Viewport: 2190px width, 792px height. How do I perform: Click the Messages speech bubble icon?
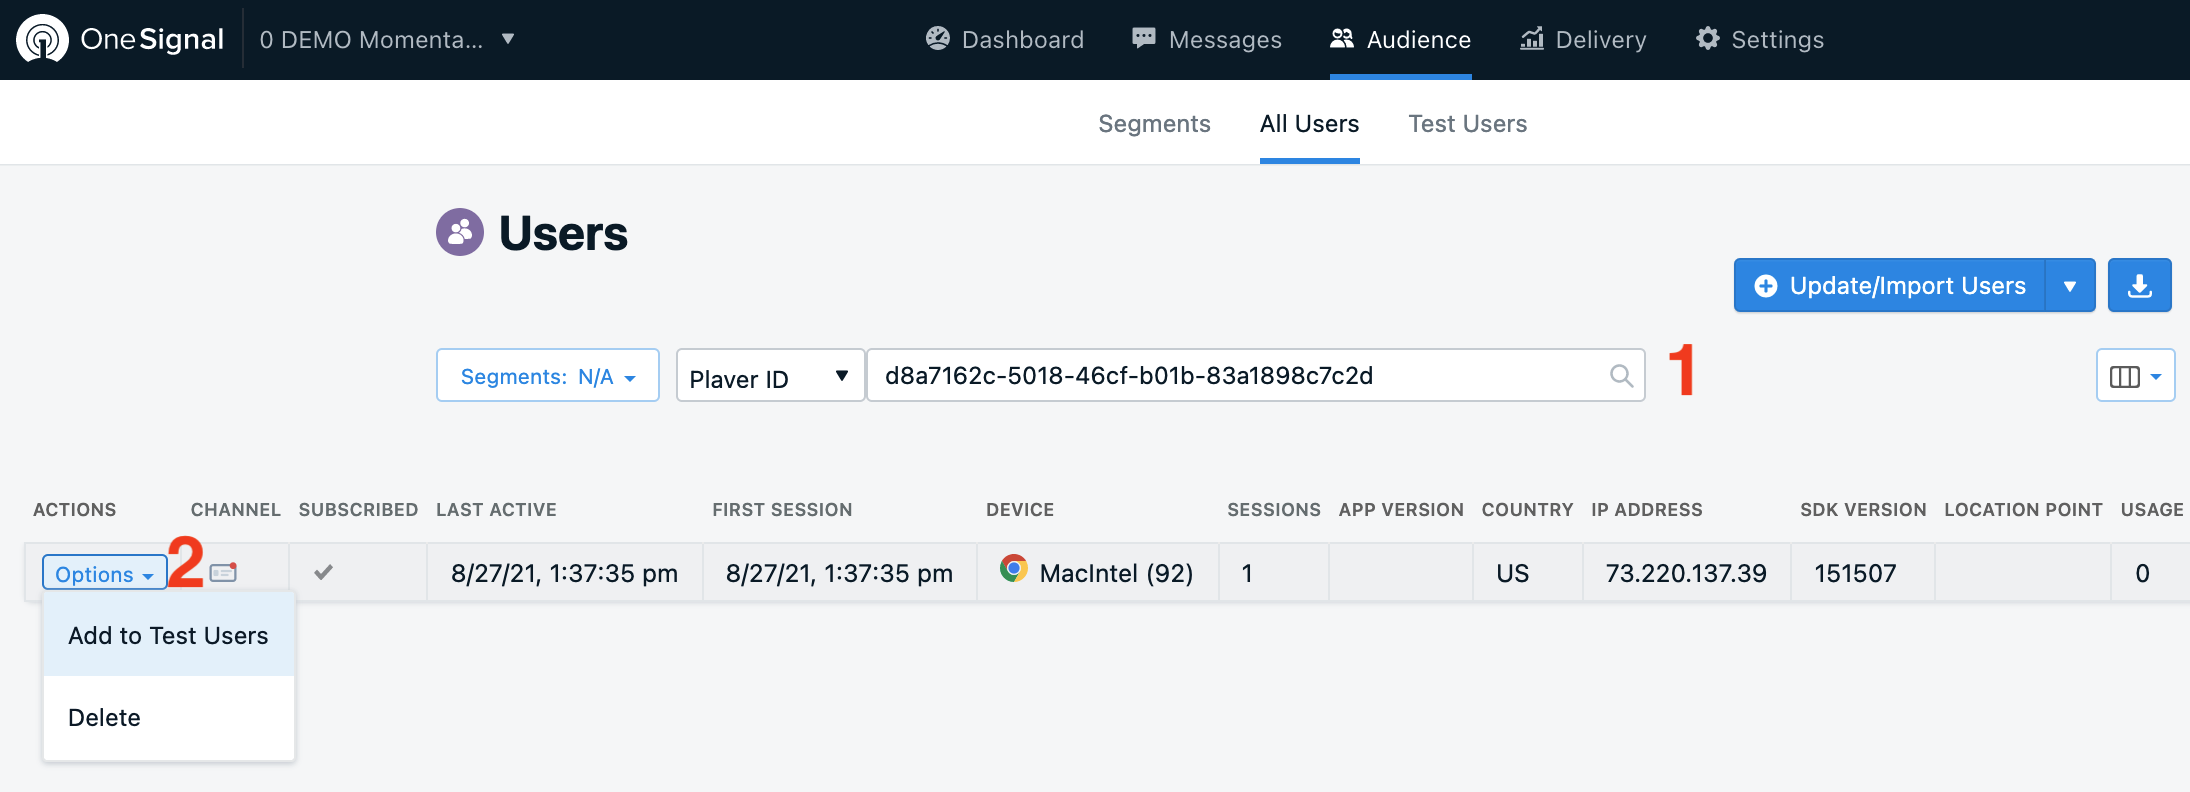click(x=1144, y=38)
